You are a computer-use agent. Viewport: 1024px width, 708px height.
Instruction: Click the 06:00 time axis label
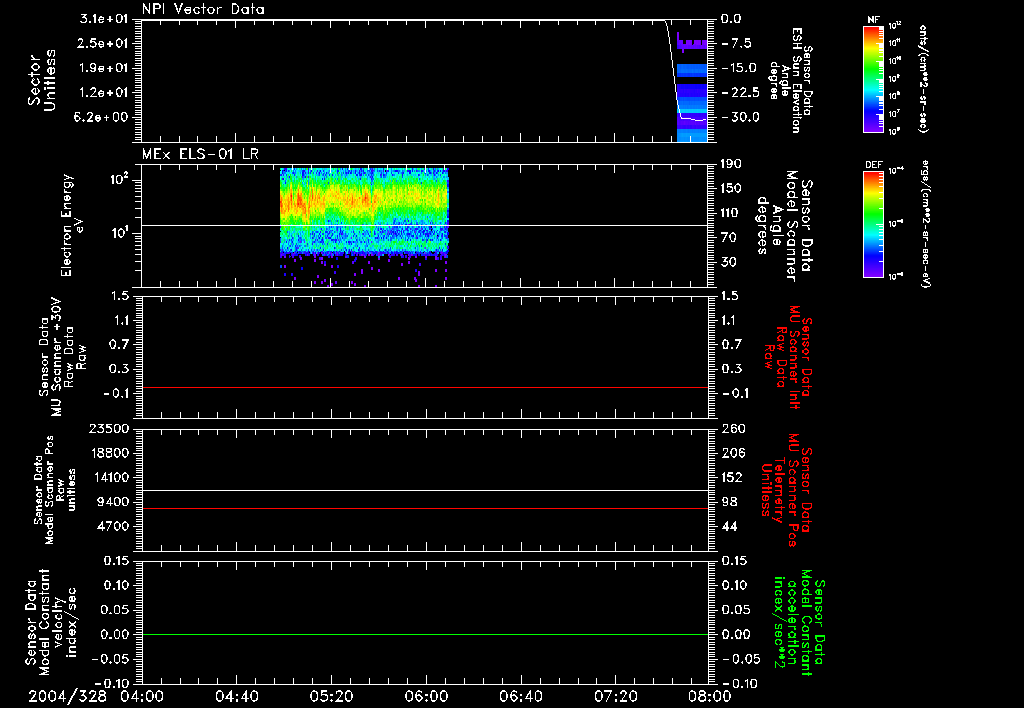[426, 696]
